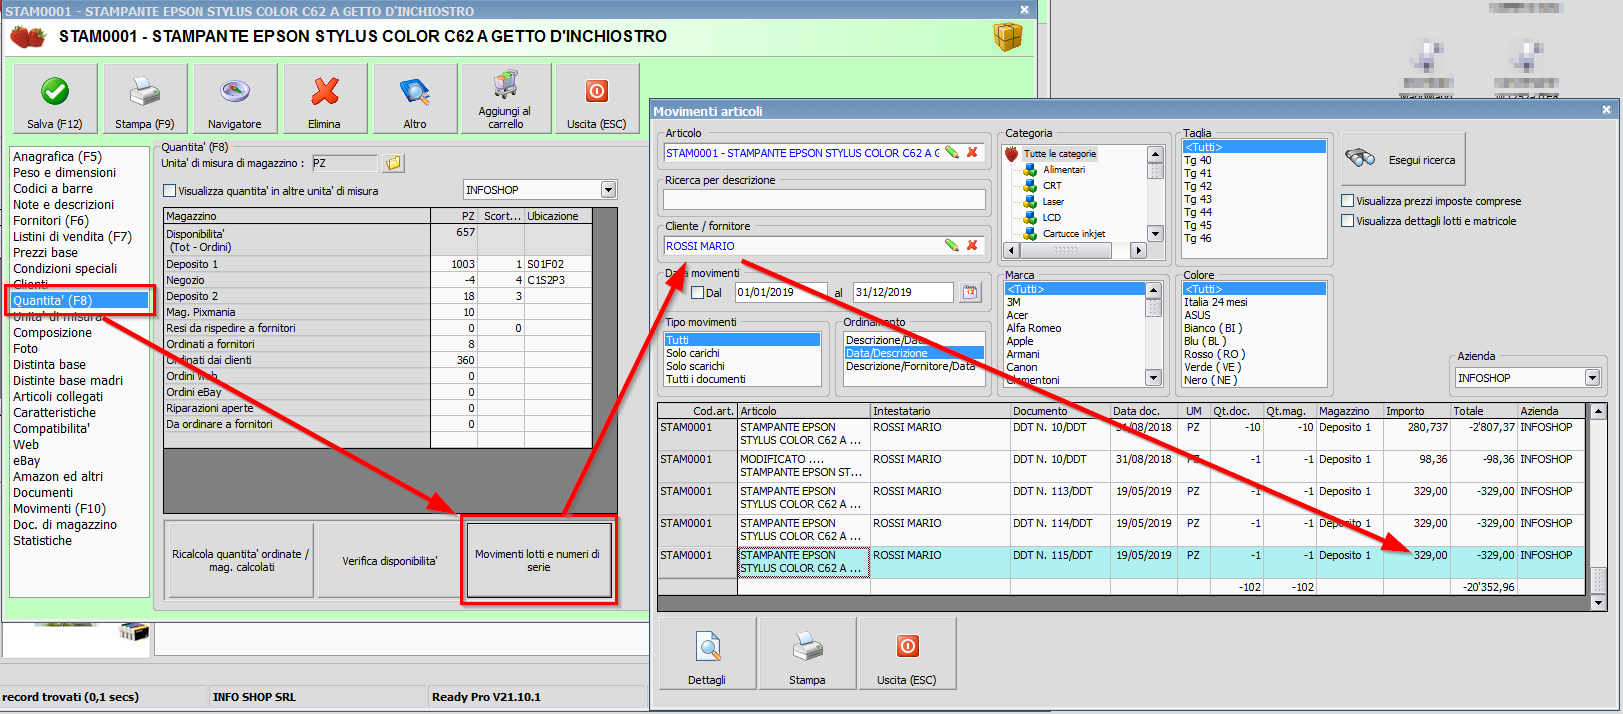The height and width of the screenshot is (714, 1623).
Task: Open the INFOSHOP dropdown in the Quantita' panel
Action: [x=608, y=190]
